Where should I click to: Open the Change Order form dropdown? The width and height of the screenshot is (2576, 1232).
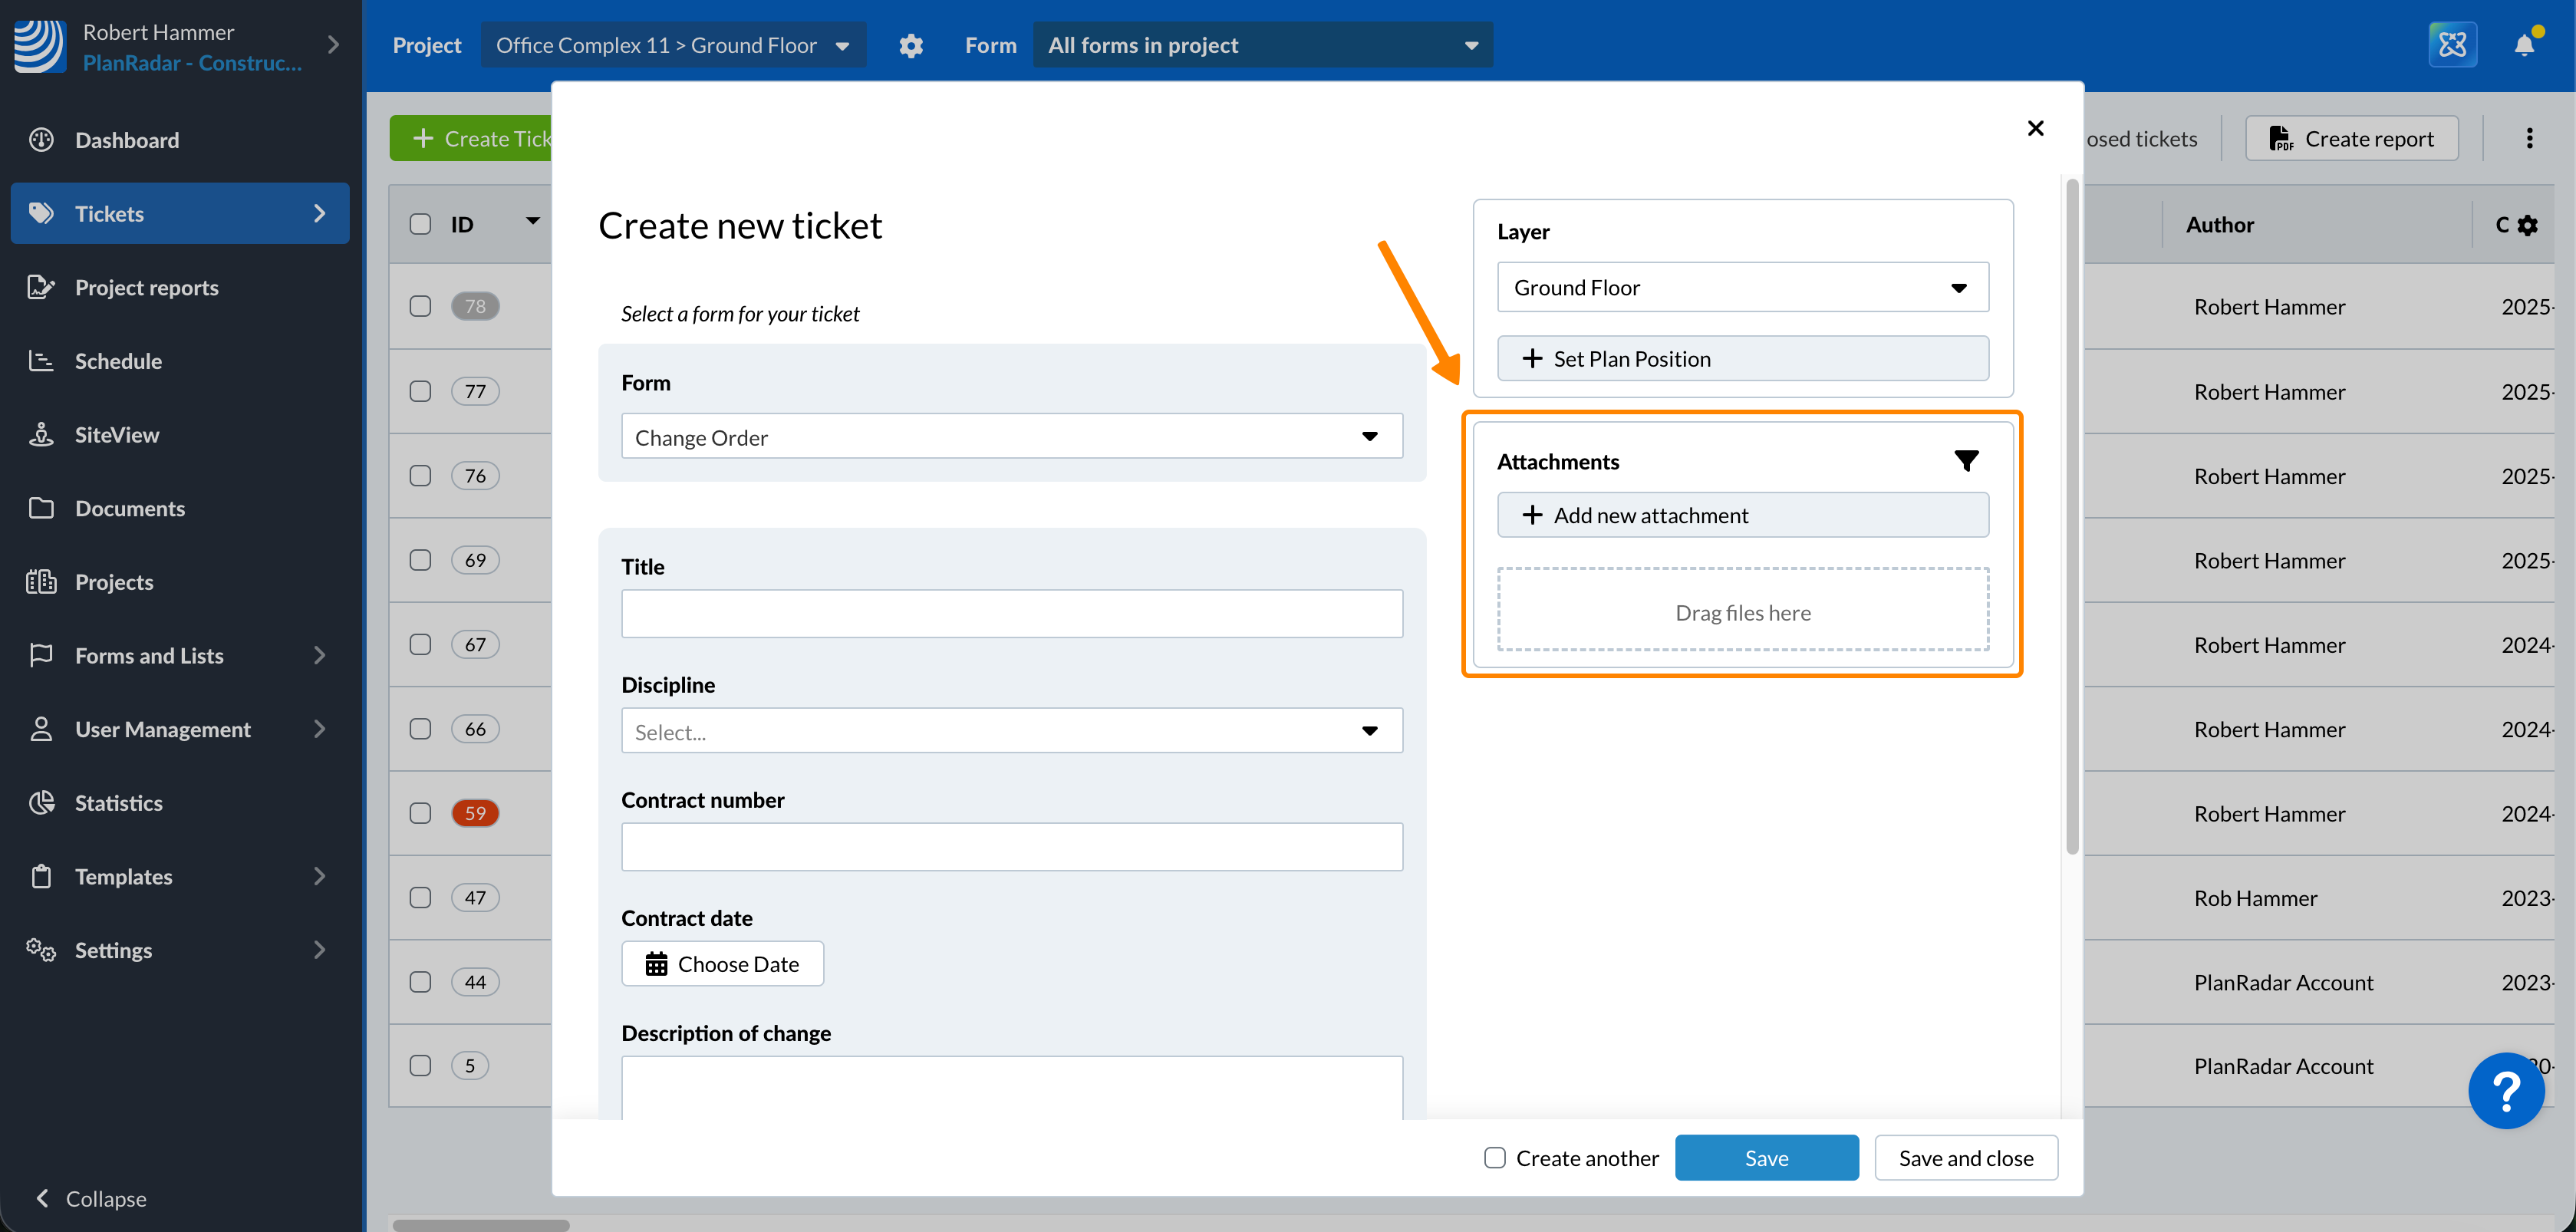point(1011,437)
